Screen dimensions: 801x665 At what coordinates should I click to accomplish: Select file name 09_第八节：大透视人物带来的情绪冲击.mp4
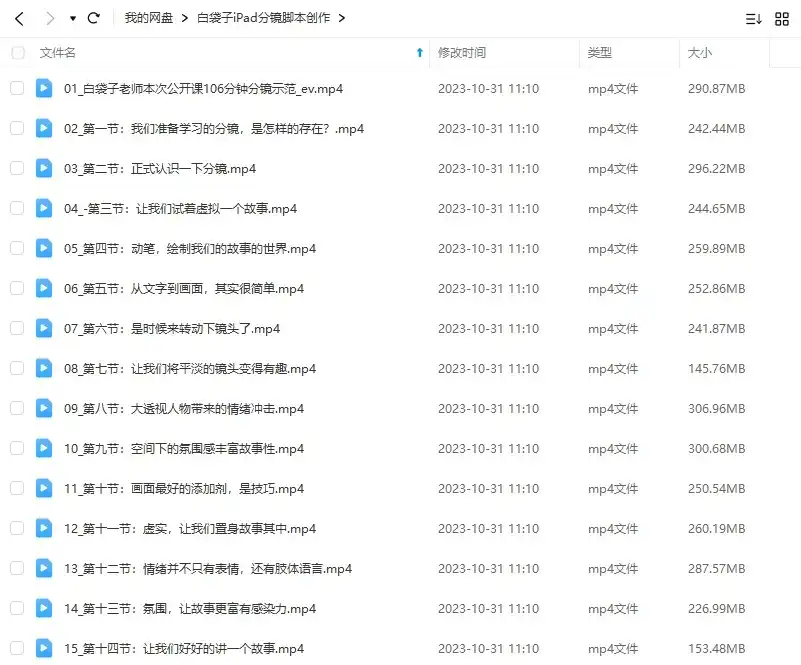point(184,409)
